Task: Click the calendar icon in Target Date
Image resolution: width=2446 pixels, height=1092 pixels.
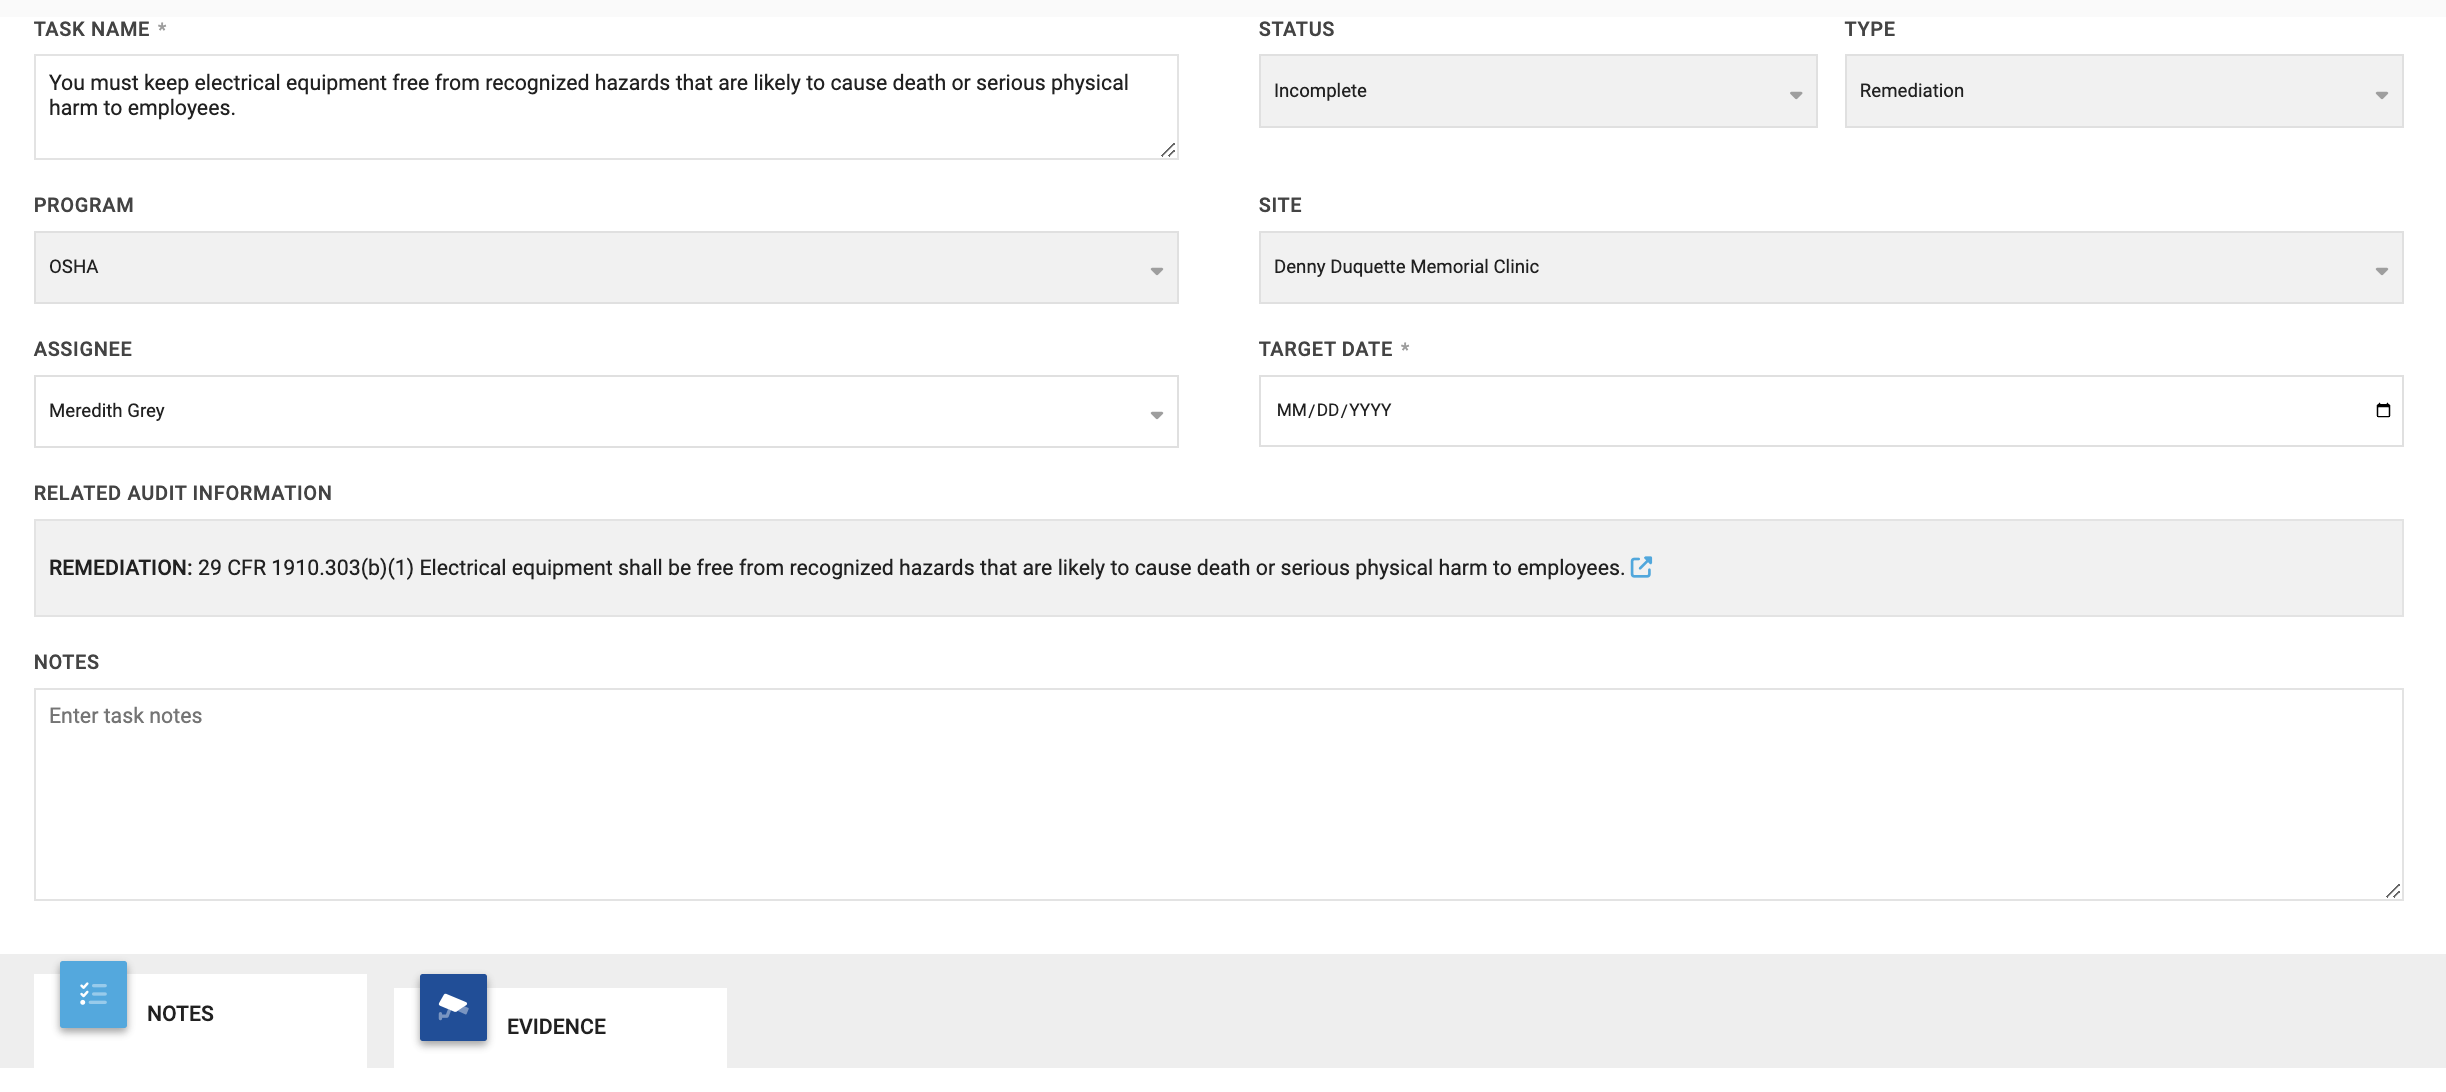Action: tap(2382, 410)
